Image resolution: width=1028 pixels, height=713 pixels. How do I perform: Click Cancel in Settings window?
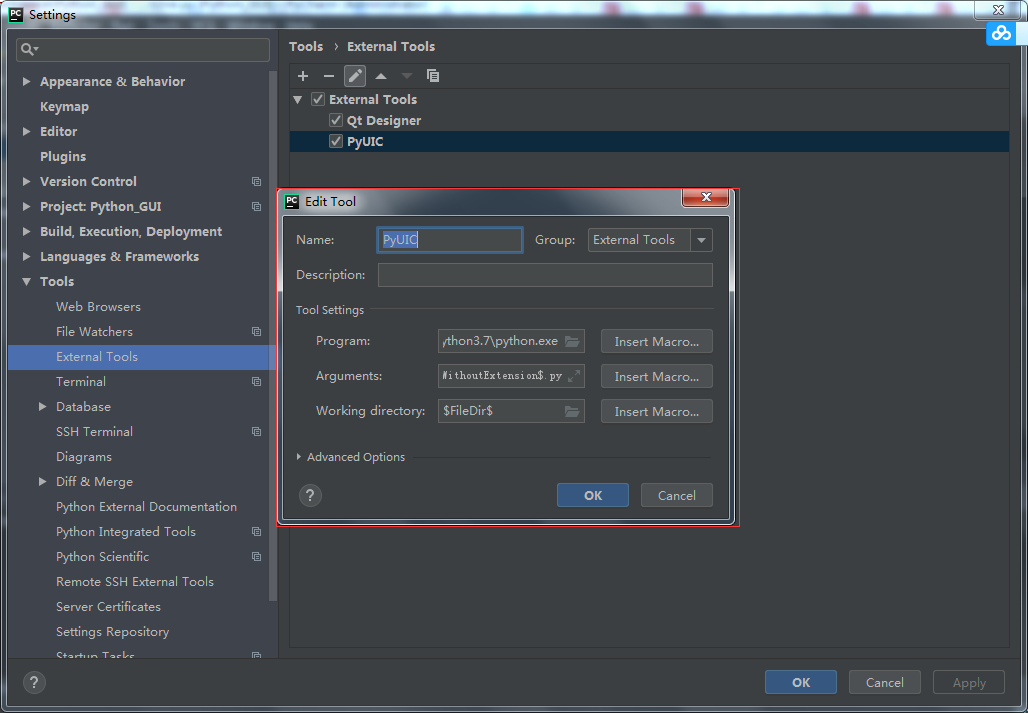point(884,682)
